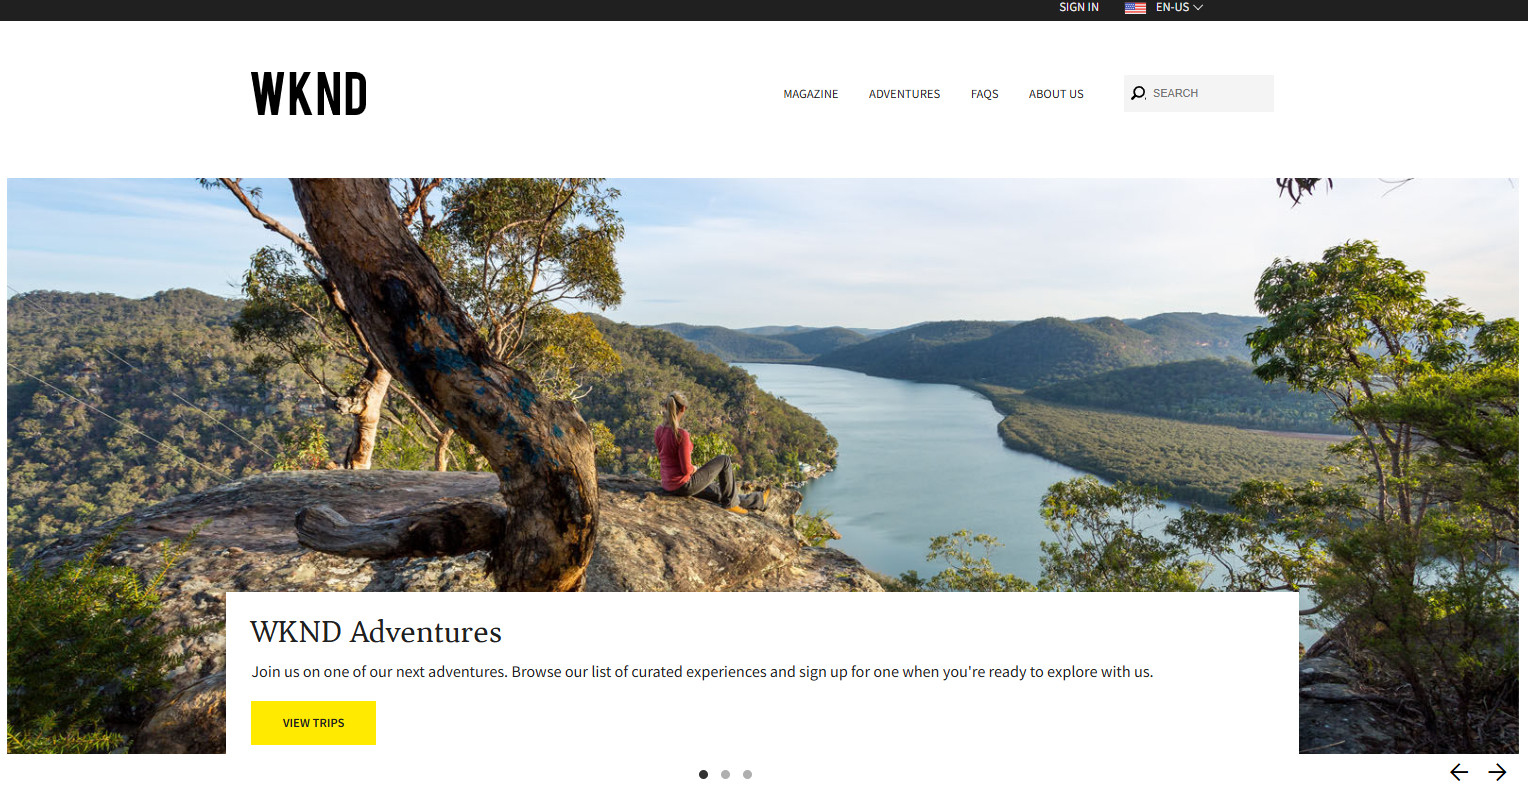Image resolution: width=1528 pixels, height=785 pixels.
Task: Select the third carousel indicator dot
Action: pos(747,774)
